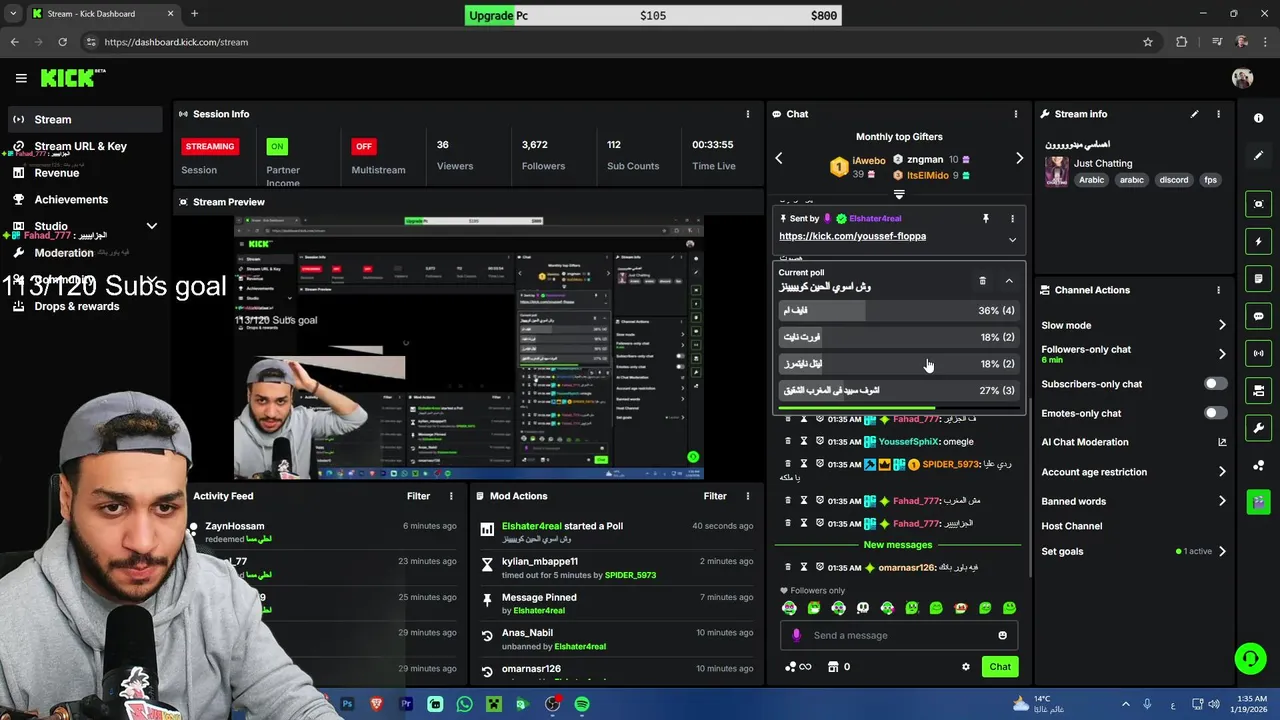
Task: Click the fps stream tag
Action: point(1211,180)
